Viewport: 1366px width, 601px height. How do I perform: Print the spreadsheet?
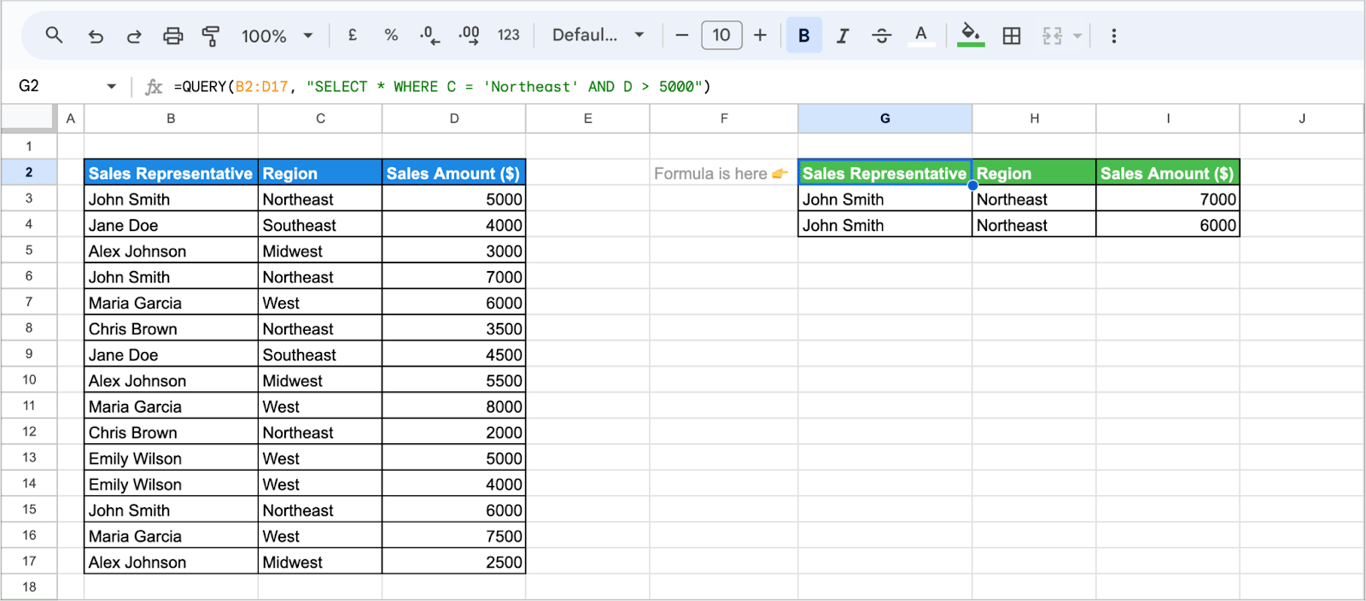tap(173, 36)
